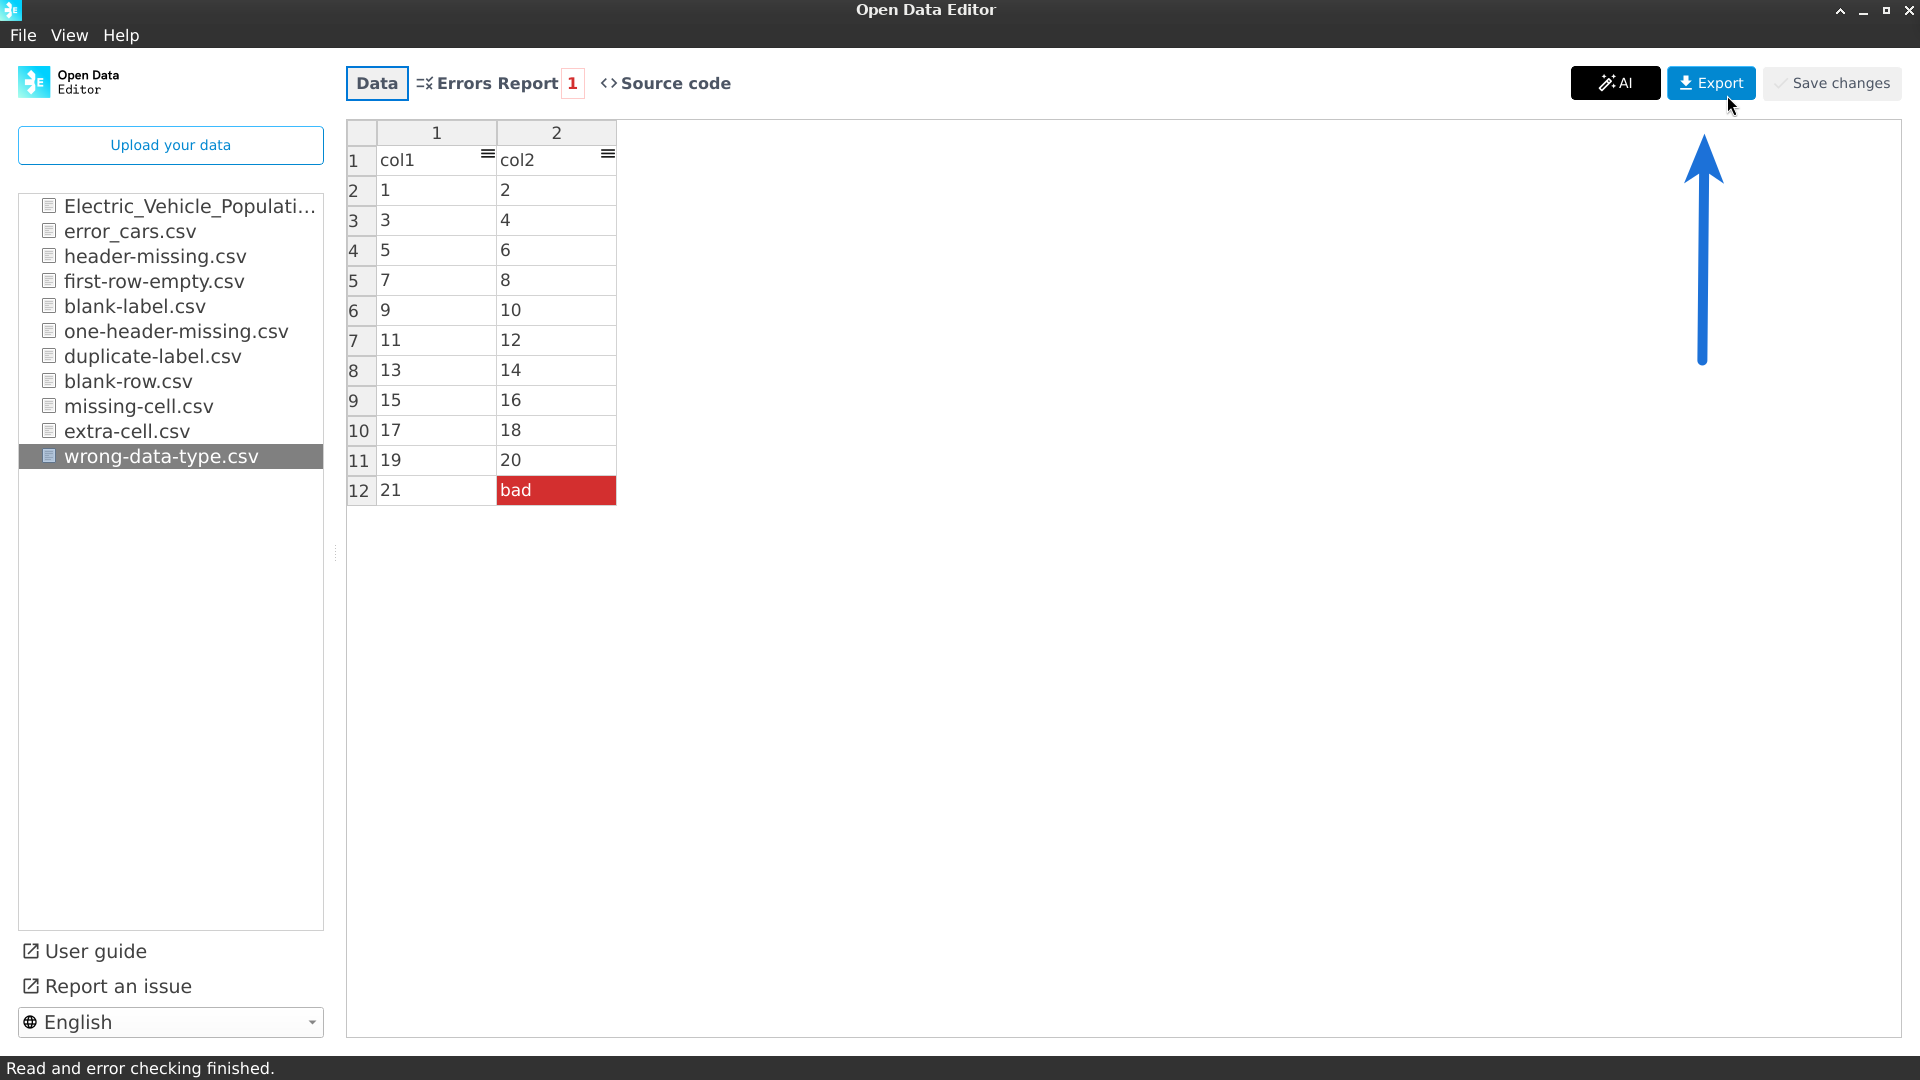
Task: Click column header number 2
Action: (556, 133)
